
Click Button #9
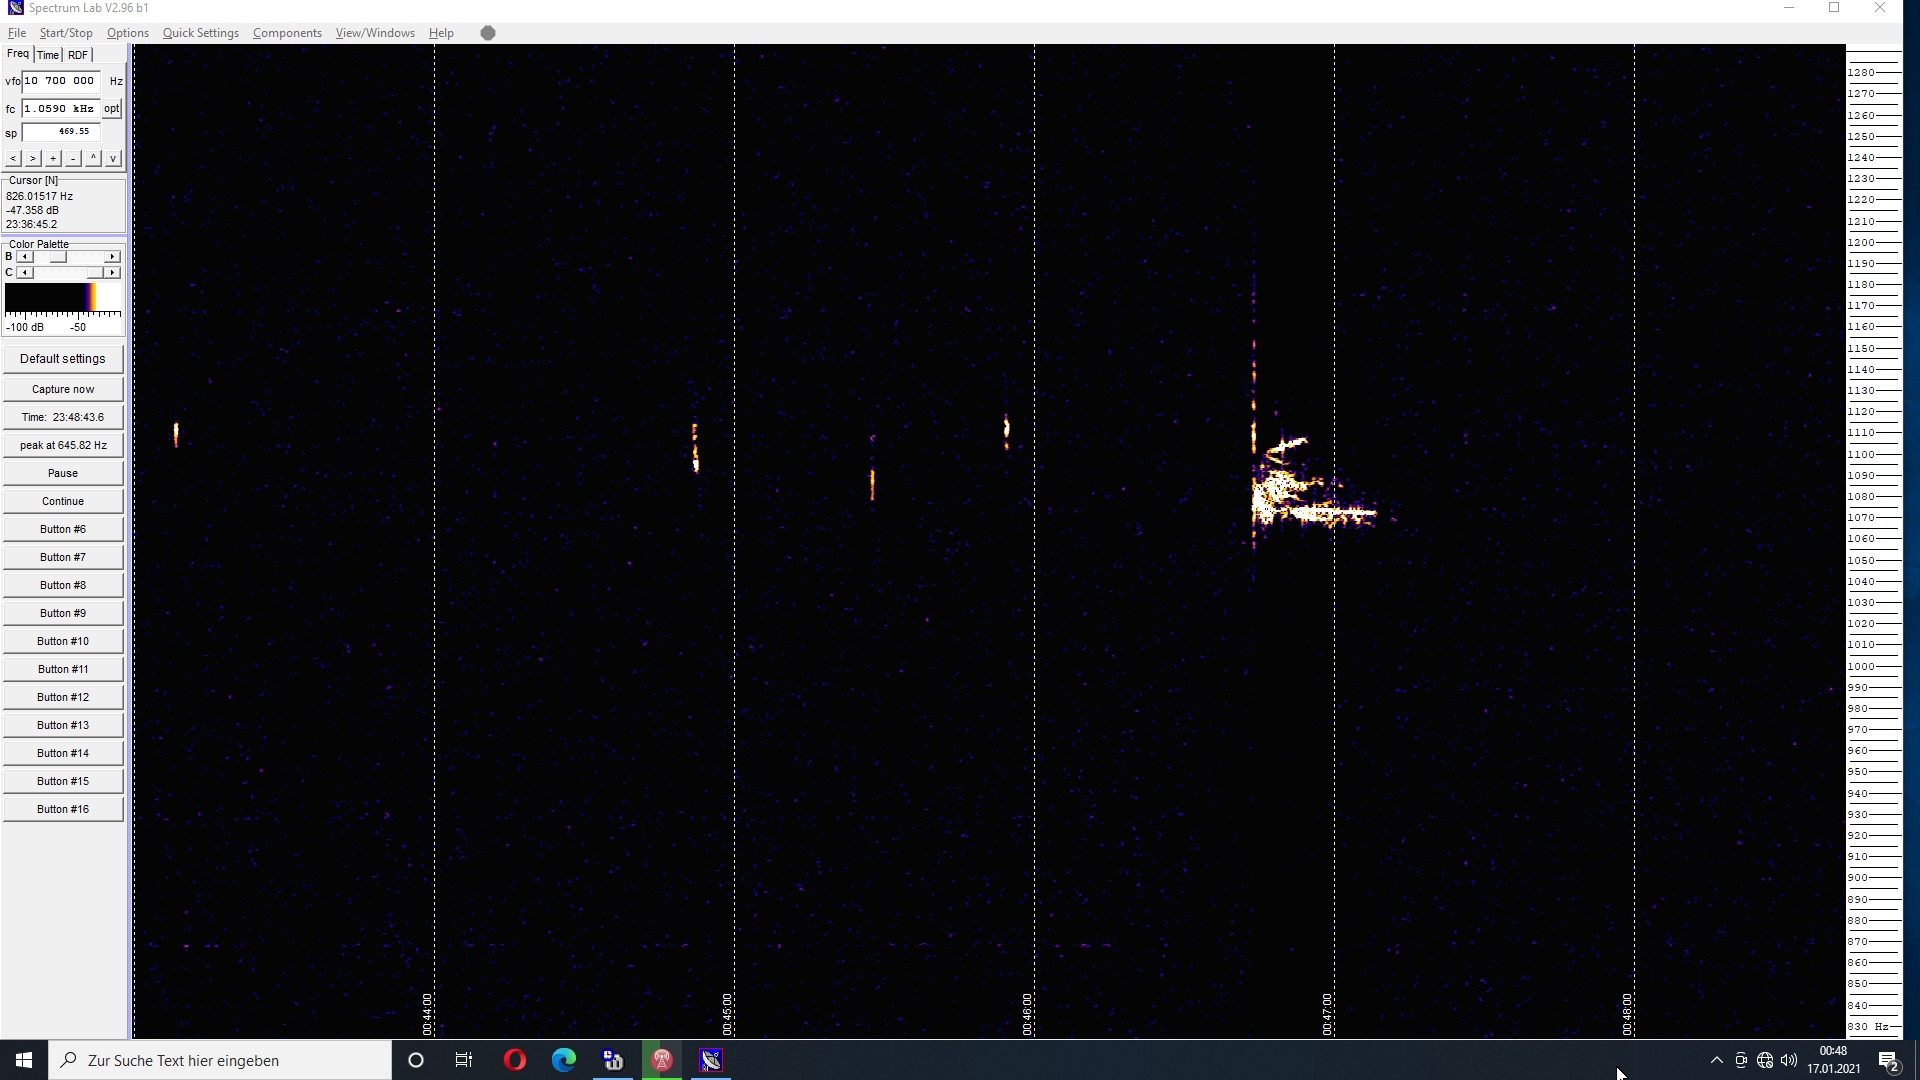[x=63, y=613]
